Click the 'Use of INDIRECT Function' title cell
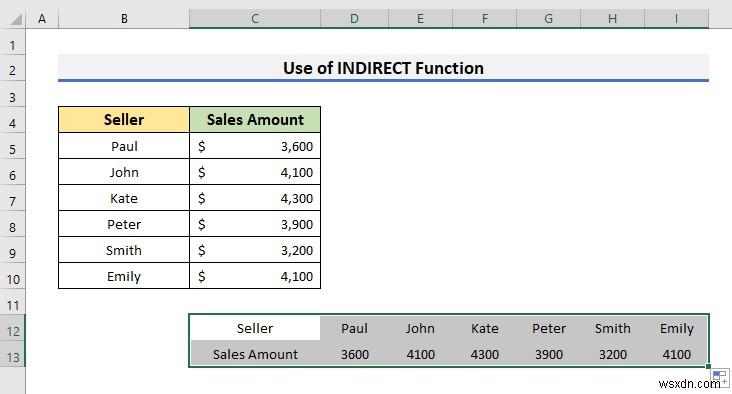Image resolution: width=732 pixels, height=394 pixels. pyautogui.click(x=383, y=68)
